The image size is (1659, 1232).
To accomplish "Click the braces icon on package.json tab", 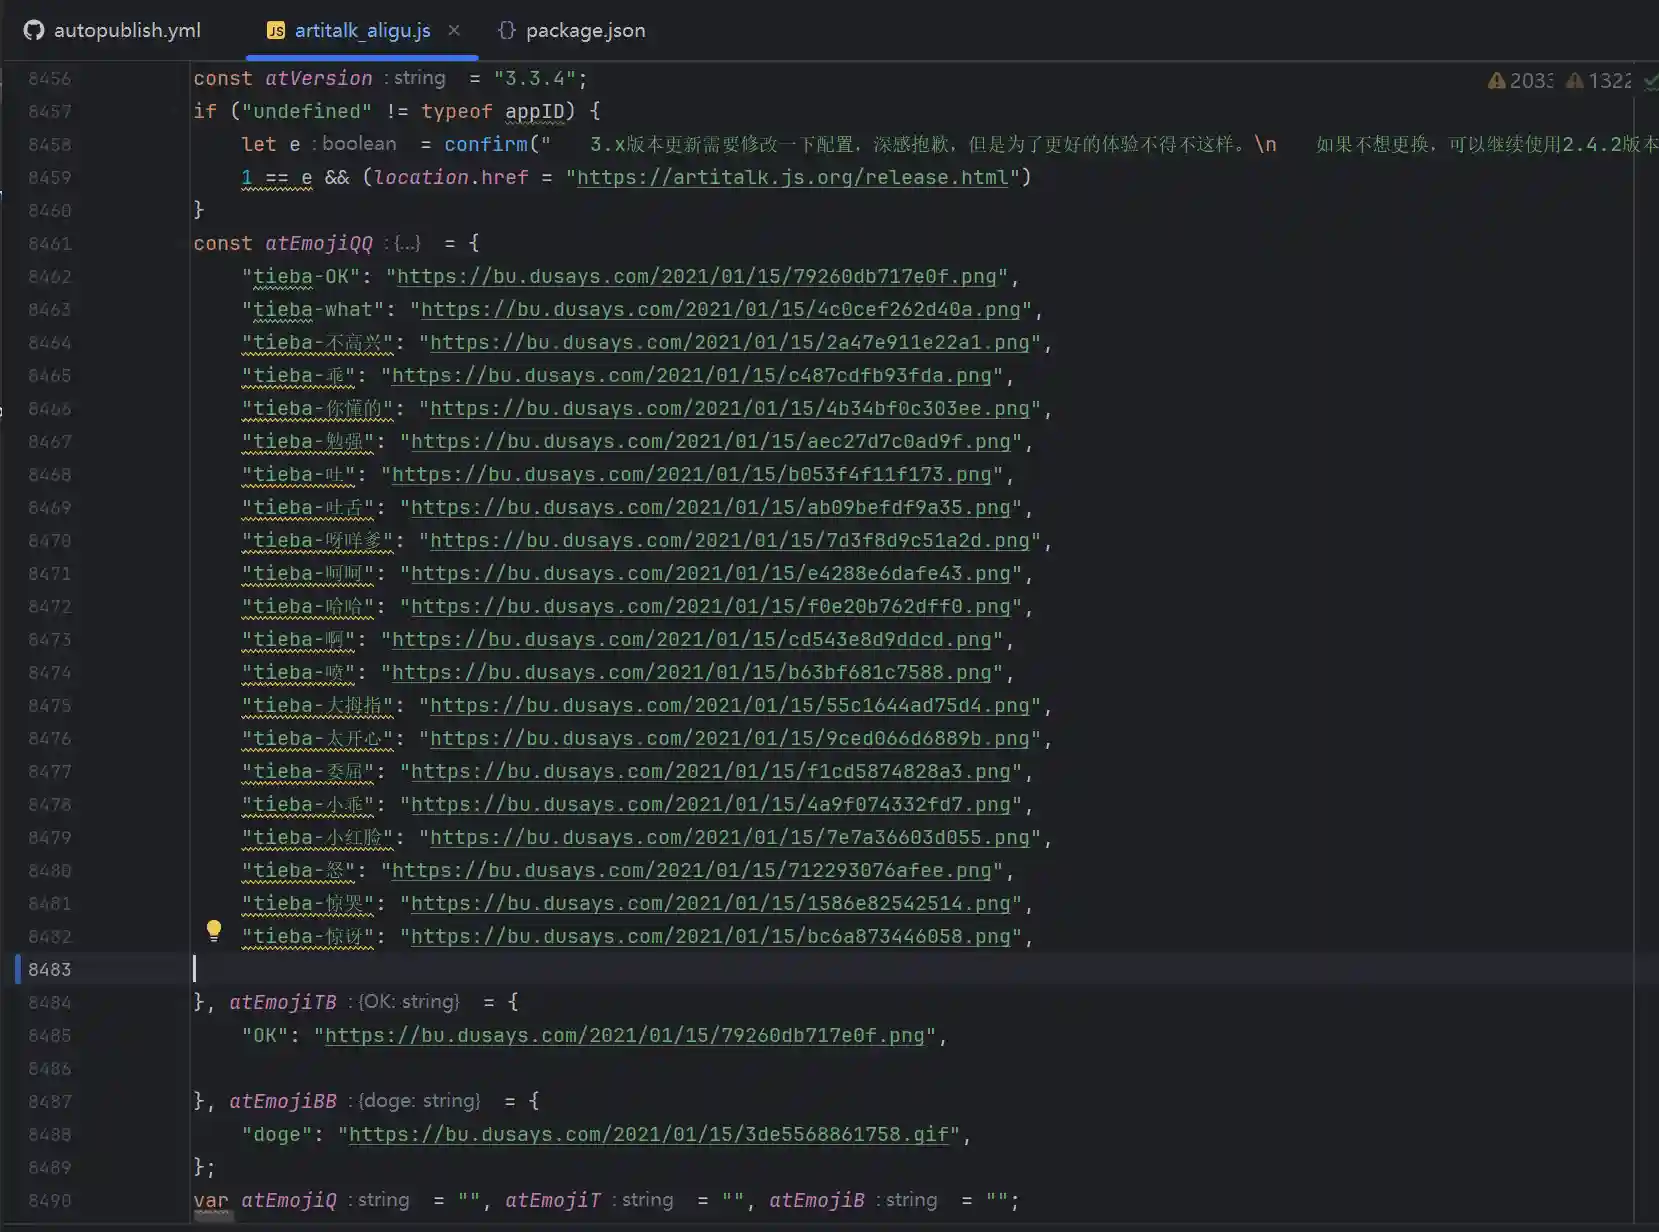I will (x=507, y=30).
